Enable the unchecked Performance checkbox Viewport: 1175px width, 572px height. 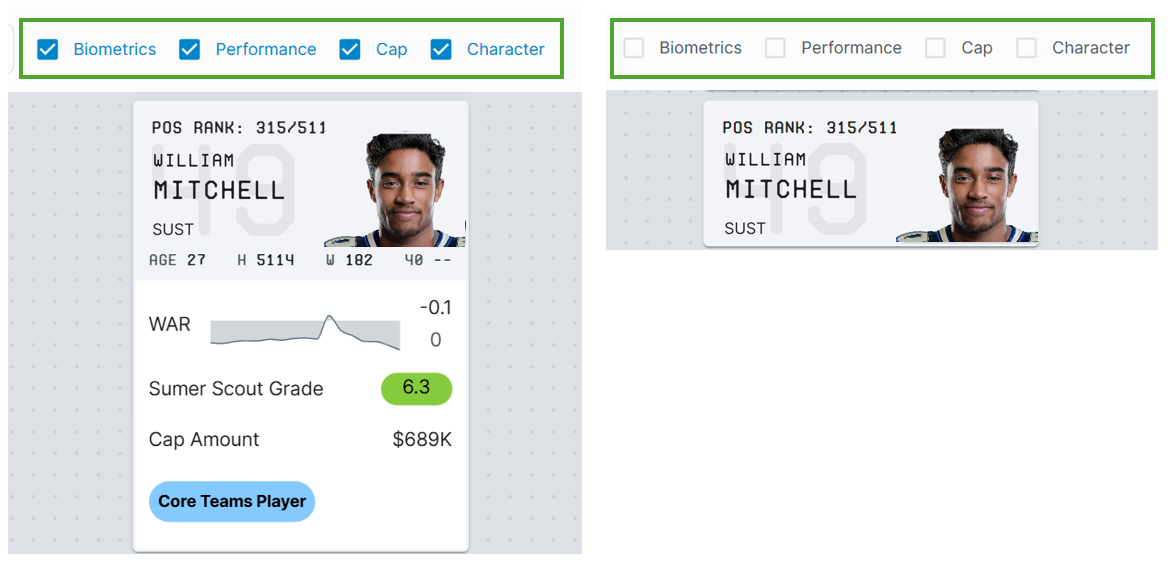click(x=775, y=48)
